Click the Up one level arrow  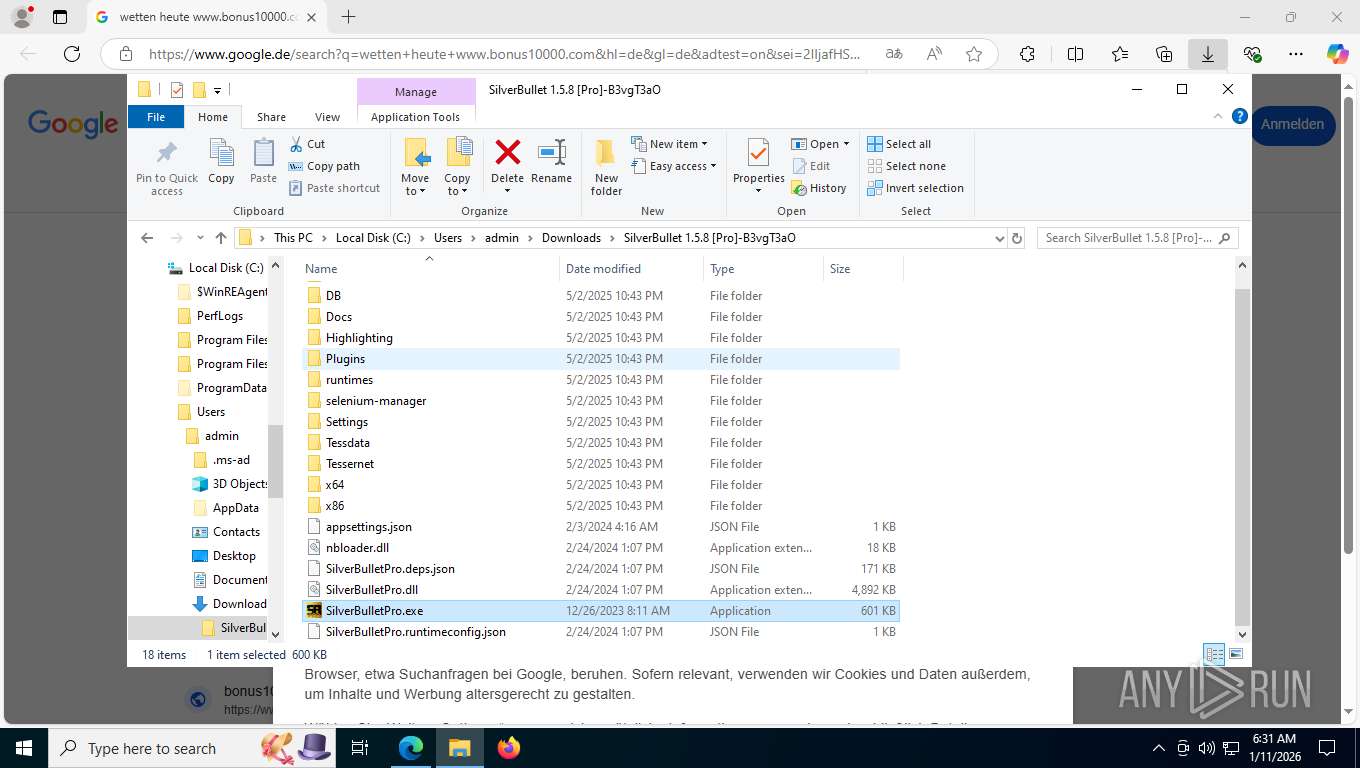click(221, 238)
